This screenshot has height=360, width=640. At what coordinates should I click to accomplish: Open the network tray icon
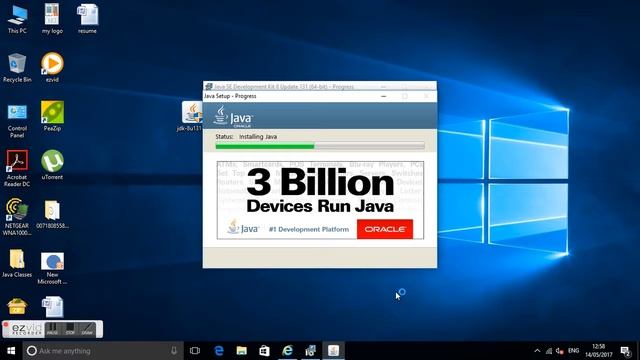pos(549,351)
